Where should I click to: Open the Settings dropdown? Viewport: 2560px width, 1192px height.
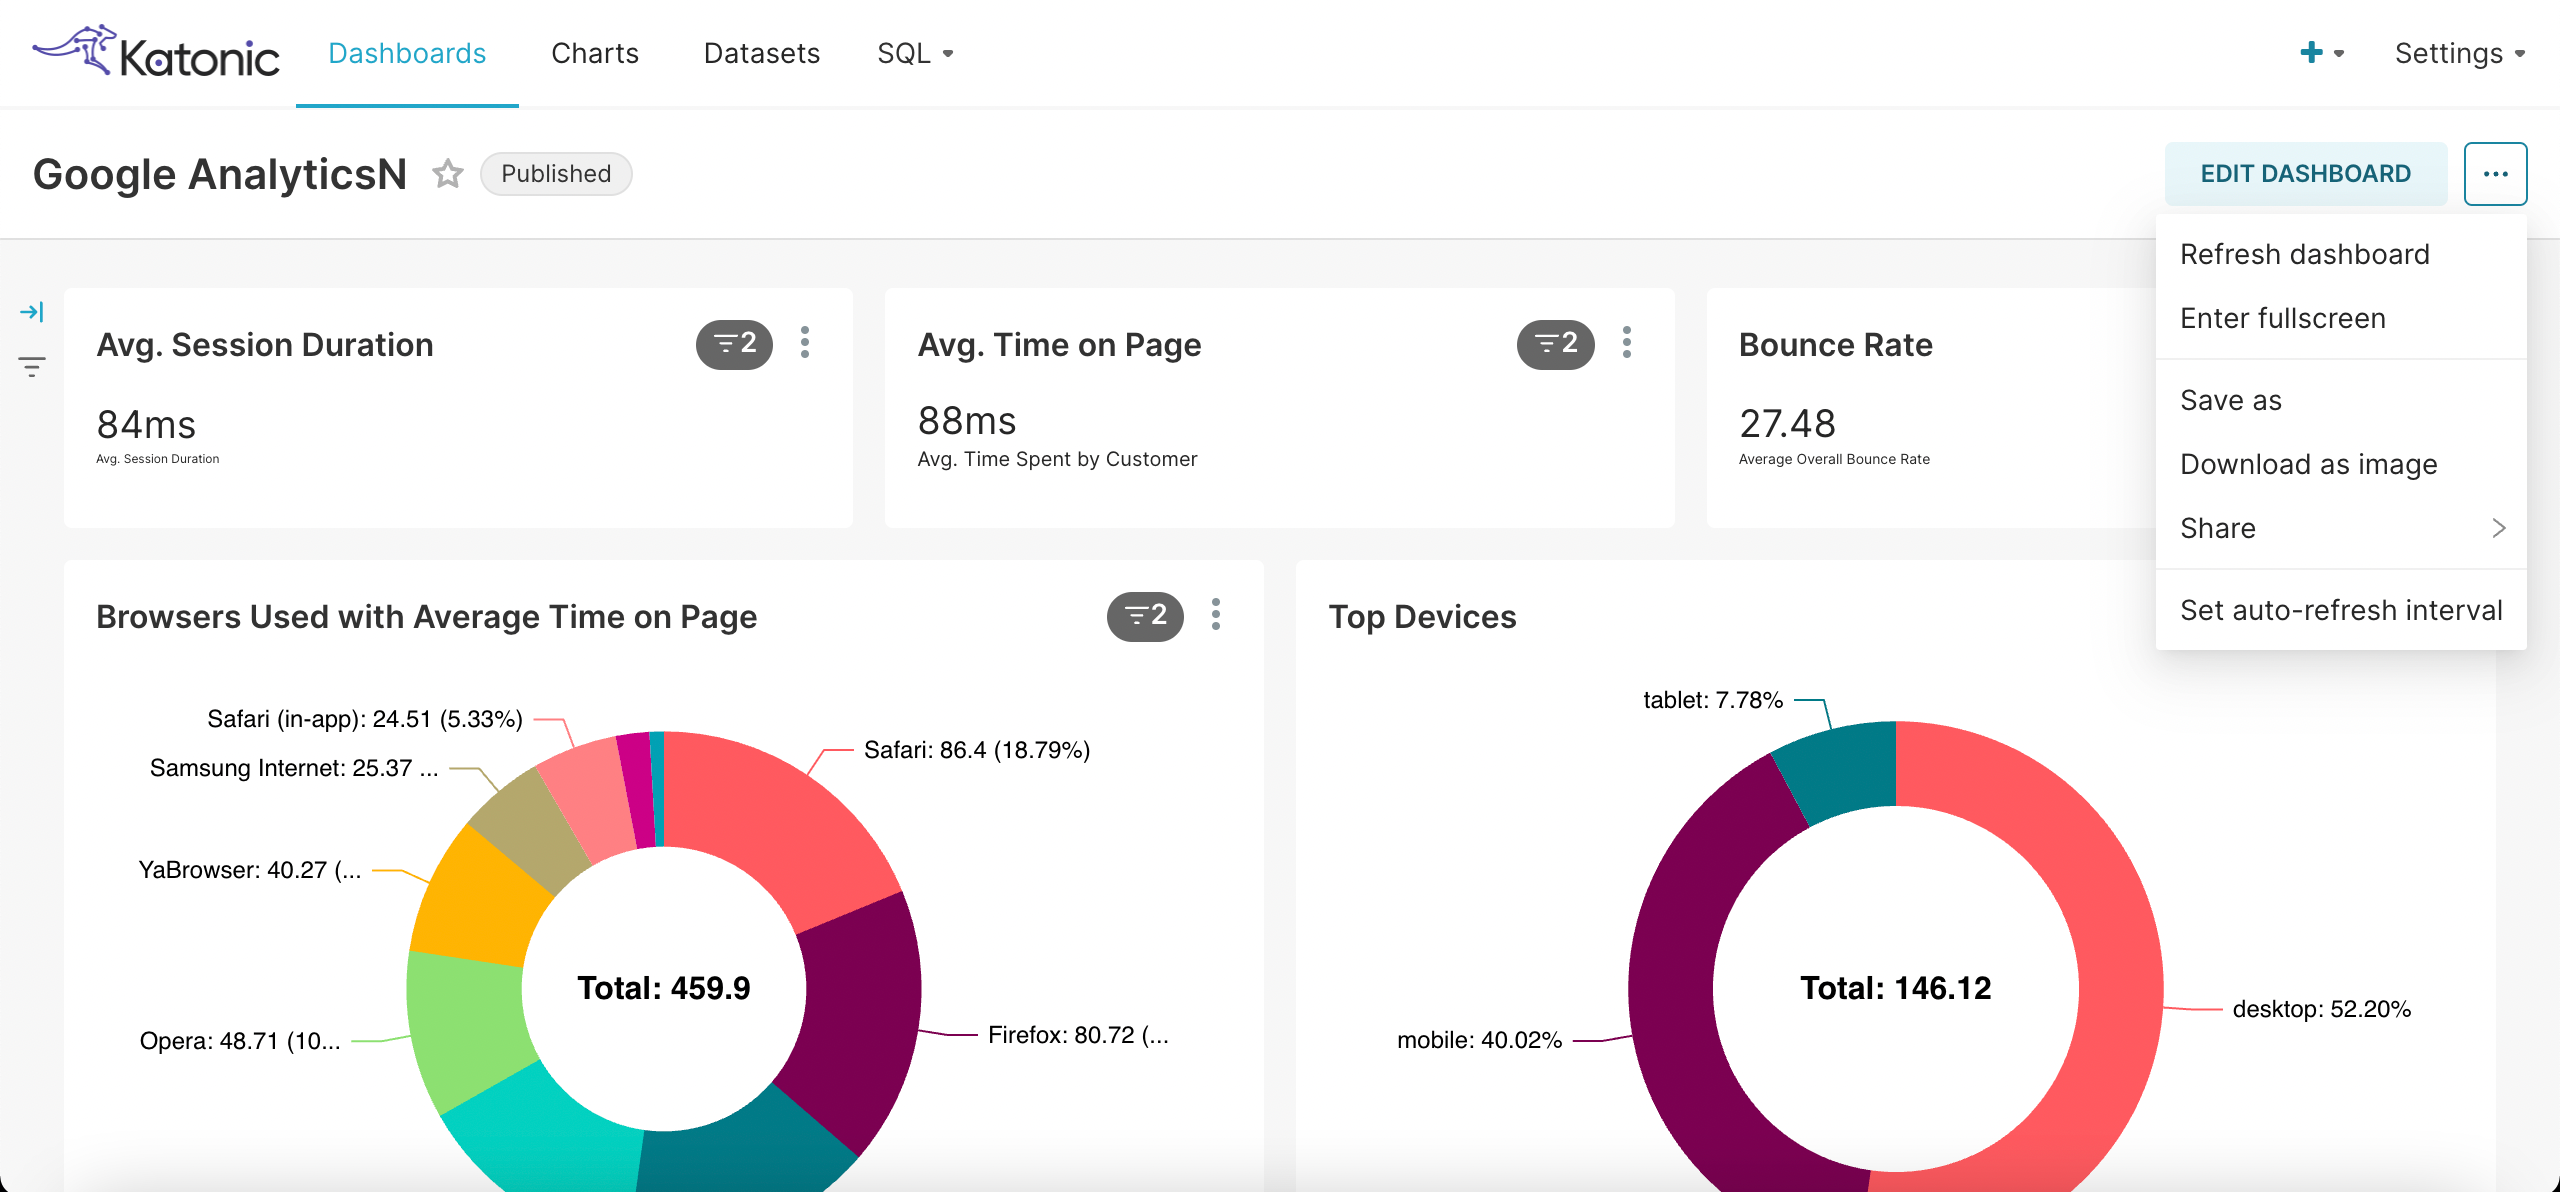click(2459, 53)
